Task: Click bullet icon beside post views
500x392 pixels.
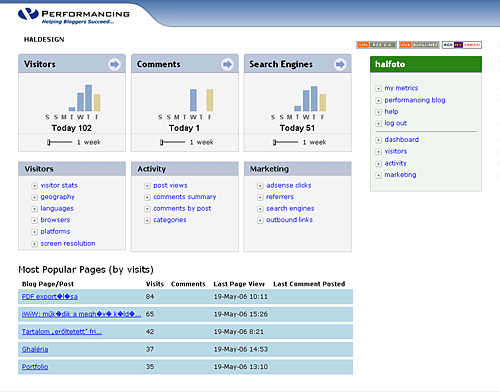Action: 147,186
